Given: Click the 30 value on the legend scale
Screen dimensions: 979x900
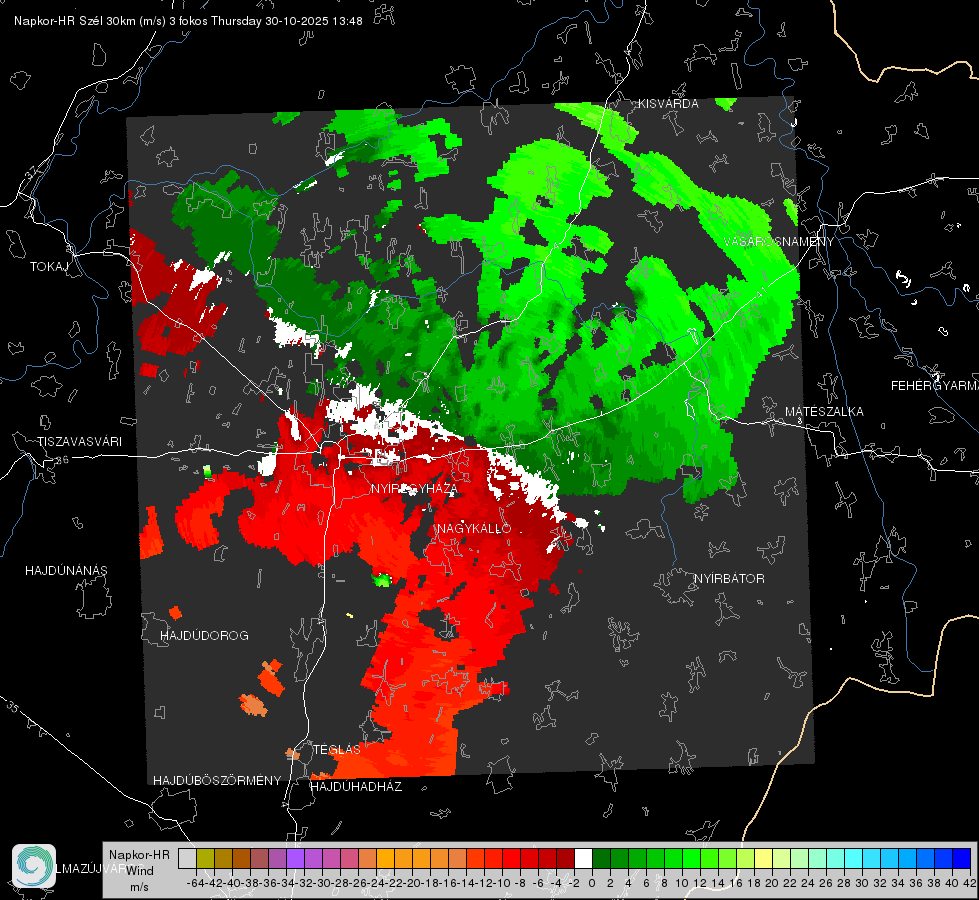Looking at the screenshot, I should [x=862, y=883].
